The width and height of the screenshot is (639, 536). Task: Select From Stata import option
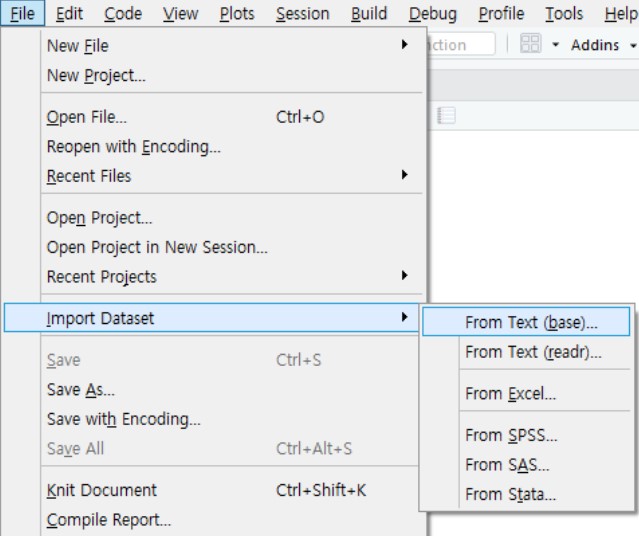(510, 494)
